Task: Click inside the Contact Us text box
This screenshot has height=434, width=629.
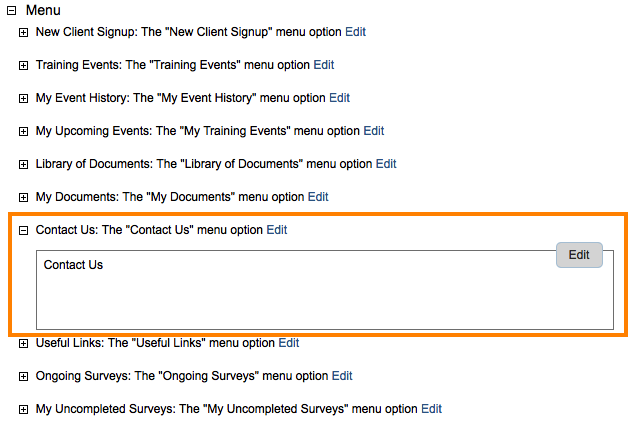Action: click(x=300, y=295)
